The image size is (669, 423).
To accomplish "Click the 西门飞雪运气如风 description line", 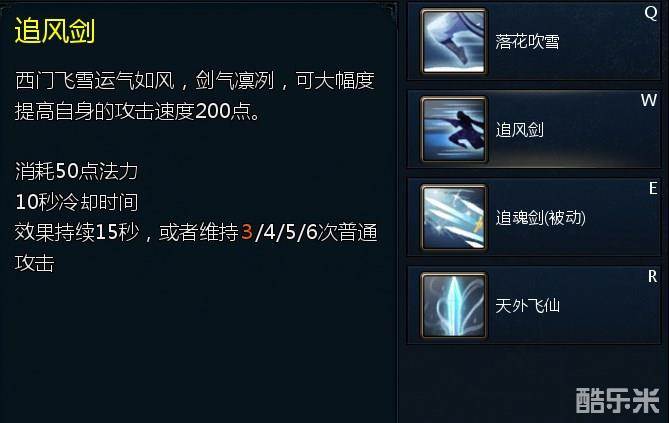I will (195, 81).
